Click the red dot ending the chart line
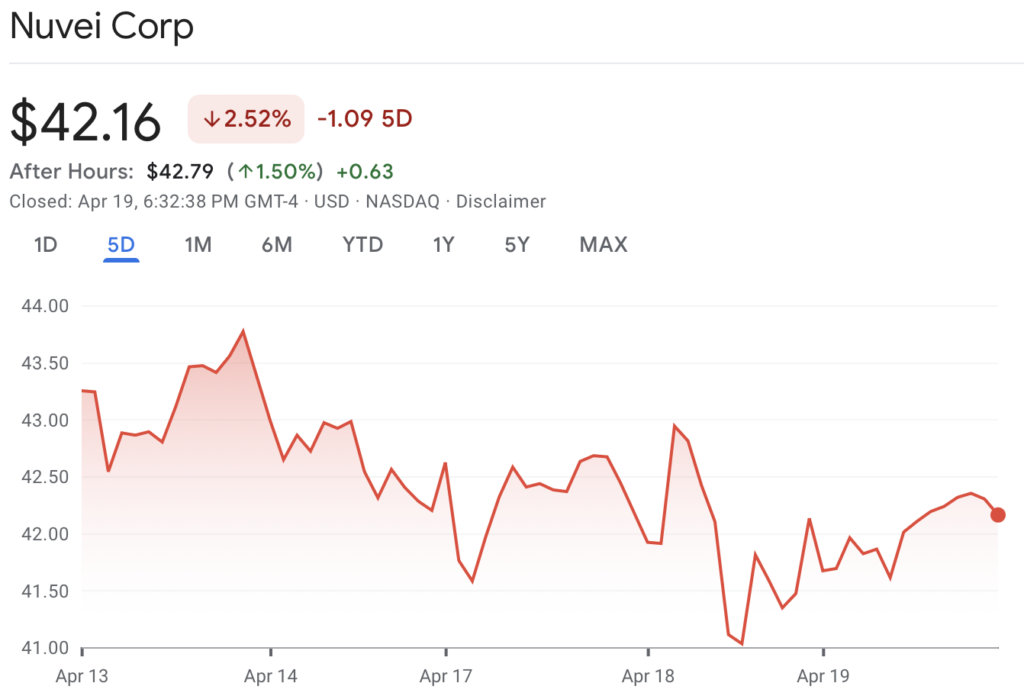The width and height of the screenshot is (1024, 696). [x=997, y=515]
